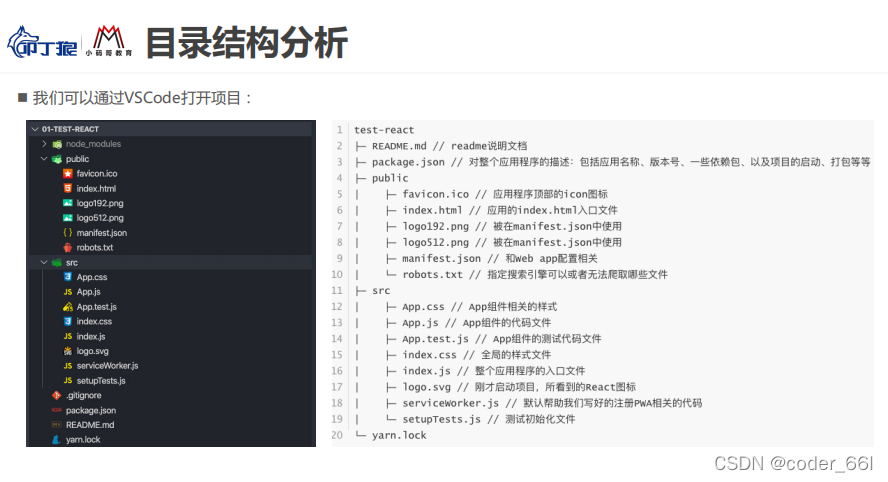Image resolution: width=888 pixels, height=482 pixels.
Task: Open package.json in the explorer
Action: [x=91, y=411]
